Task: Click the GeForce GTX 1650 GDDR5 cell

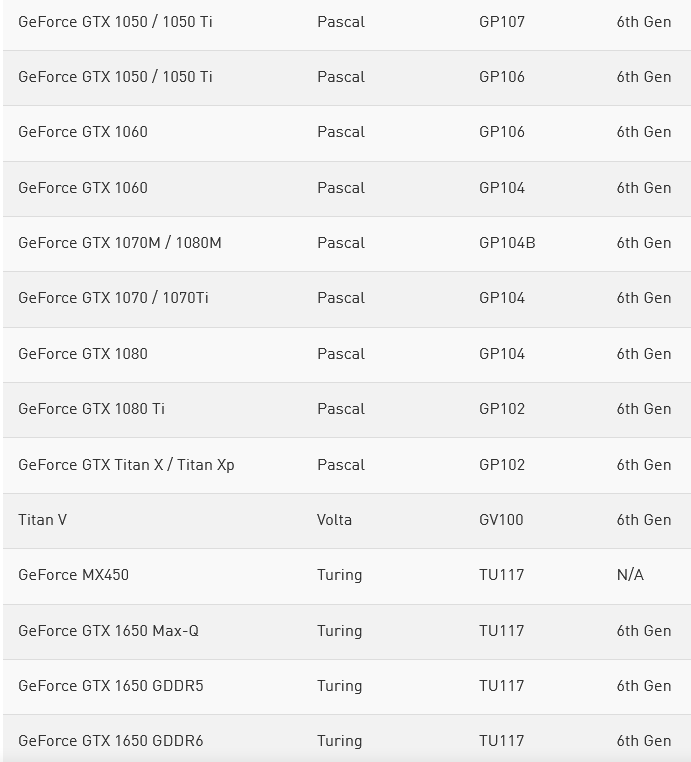Action: click(110, 686)
